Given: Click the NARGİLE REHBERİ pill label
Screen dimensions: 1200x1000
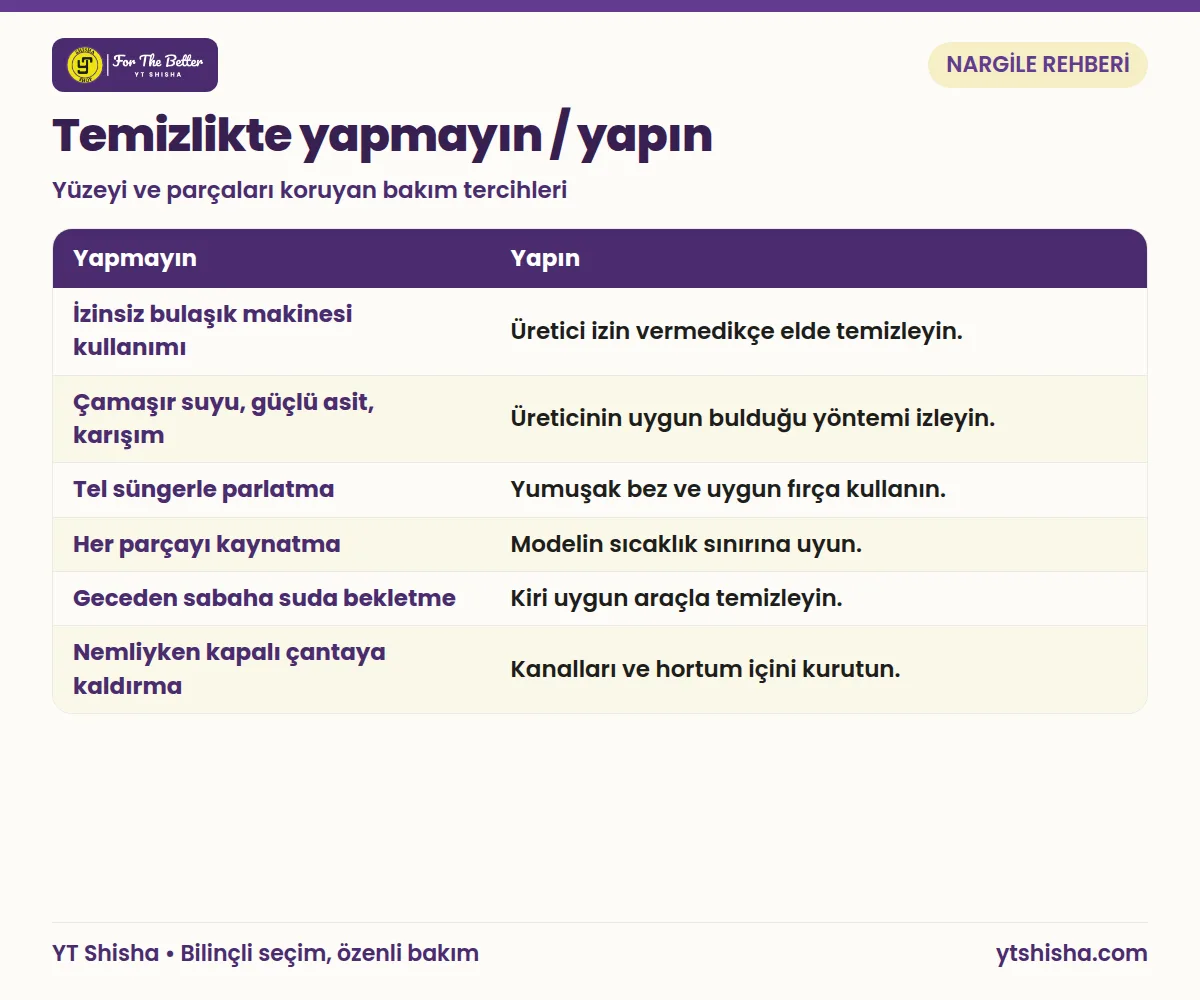Looking at the screenshot, I should (x=1038, y=65).
